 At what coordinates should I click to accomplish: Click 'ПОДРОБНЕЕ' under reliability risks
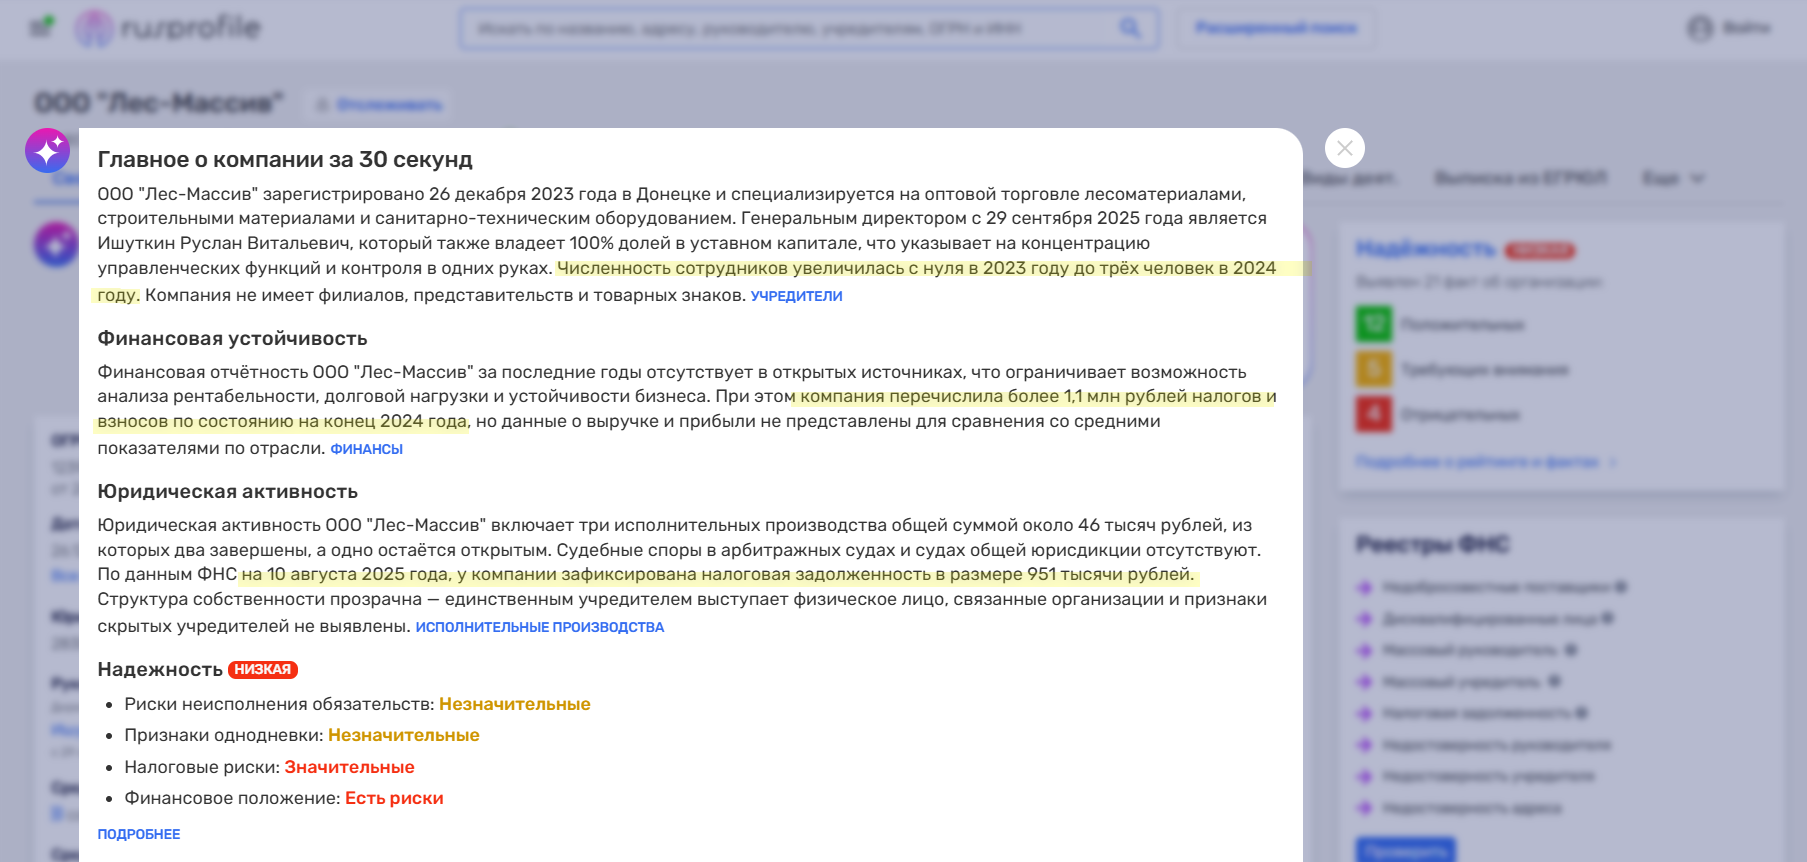tap(139, 834)
